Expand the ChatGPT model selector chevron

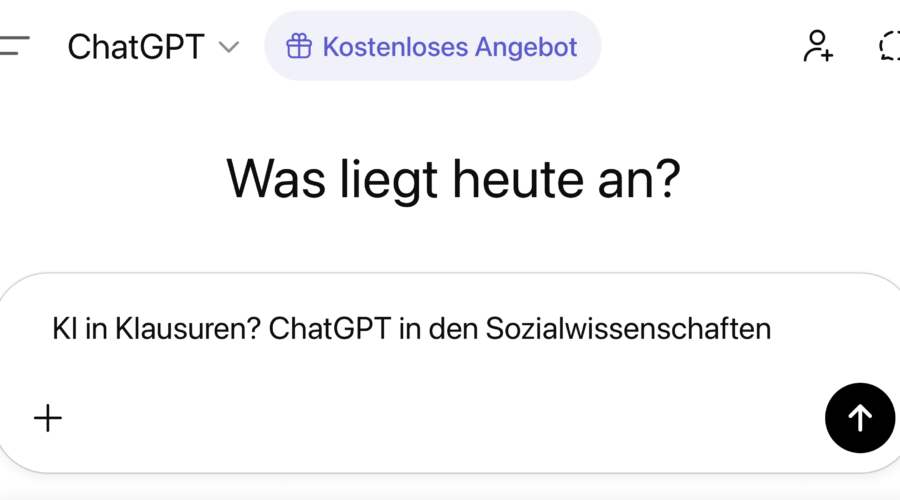(x=229, y=47)
